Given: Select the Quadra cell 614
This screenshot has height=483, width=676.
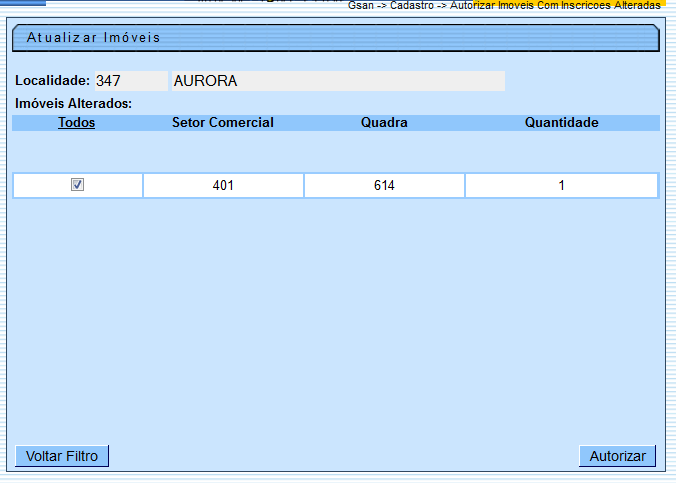Looking at the screenshot, I should tap(384, 186).
